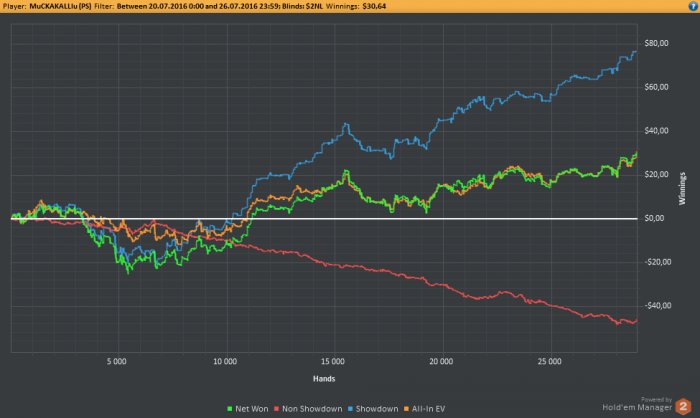Click the 10 000 x-axis label
This screenshot has height=418, width=700.
[x=225, y=361]
